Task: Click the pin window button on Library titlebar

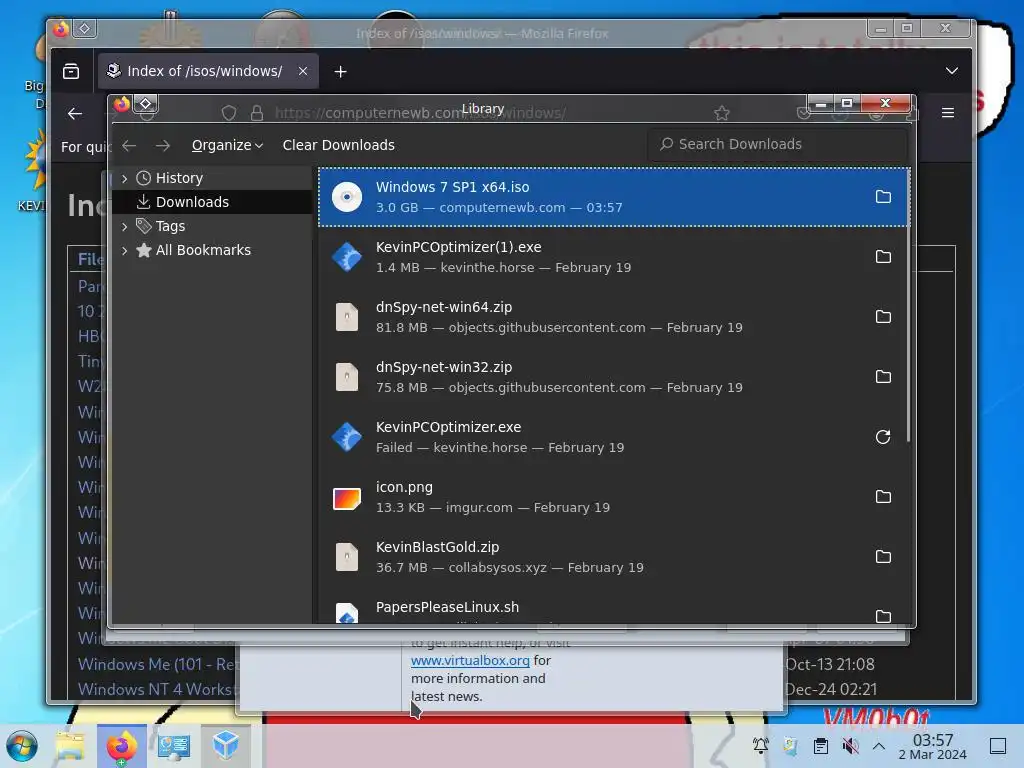Action: 146,103
